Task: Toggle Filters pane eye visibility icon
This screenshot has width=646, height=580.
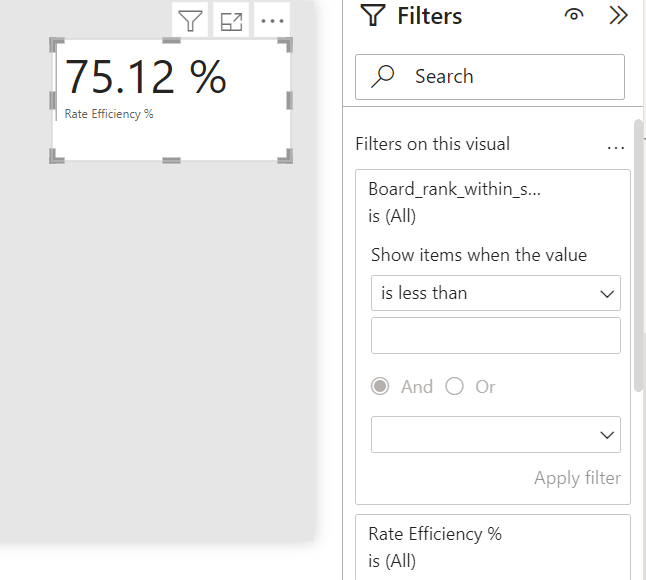Action: coord(574,15)
